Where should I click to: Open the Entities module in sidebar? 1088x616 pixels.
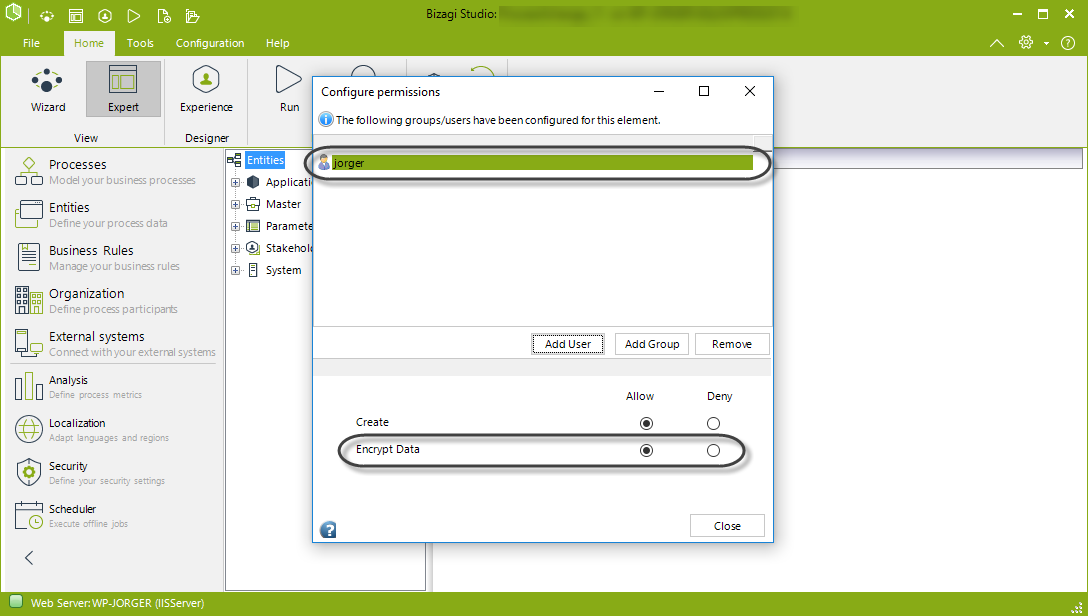point(90,214)
